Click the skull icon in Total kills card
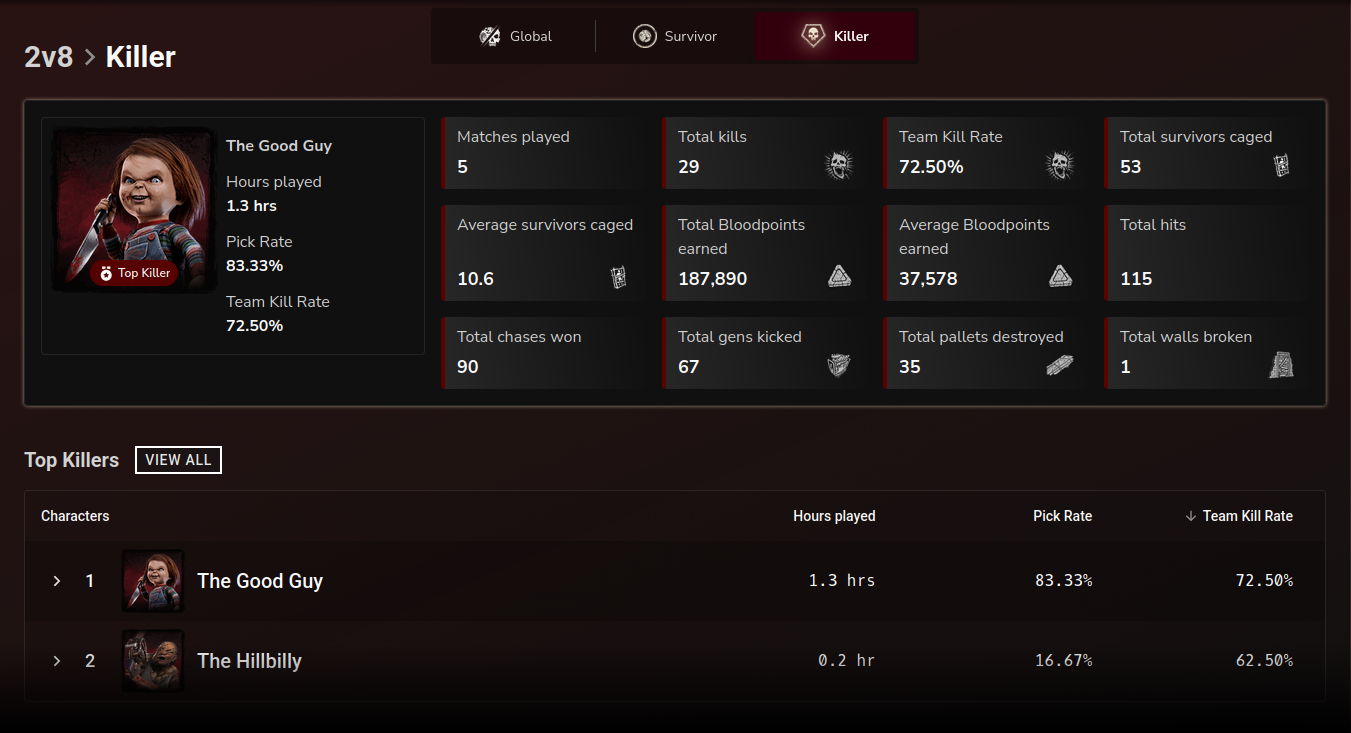 (x=839, y=165)
